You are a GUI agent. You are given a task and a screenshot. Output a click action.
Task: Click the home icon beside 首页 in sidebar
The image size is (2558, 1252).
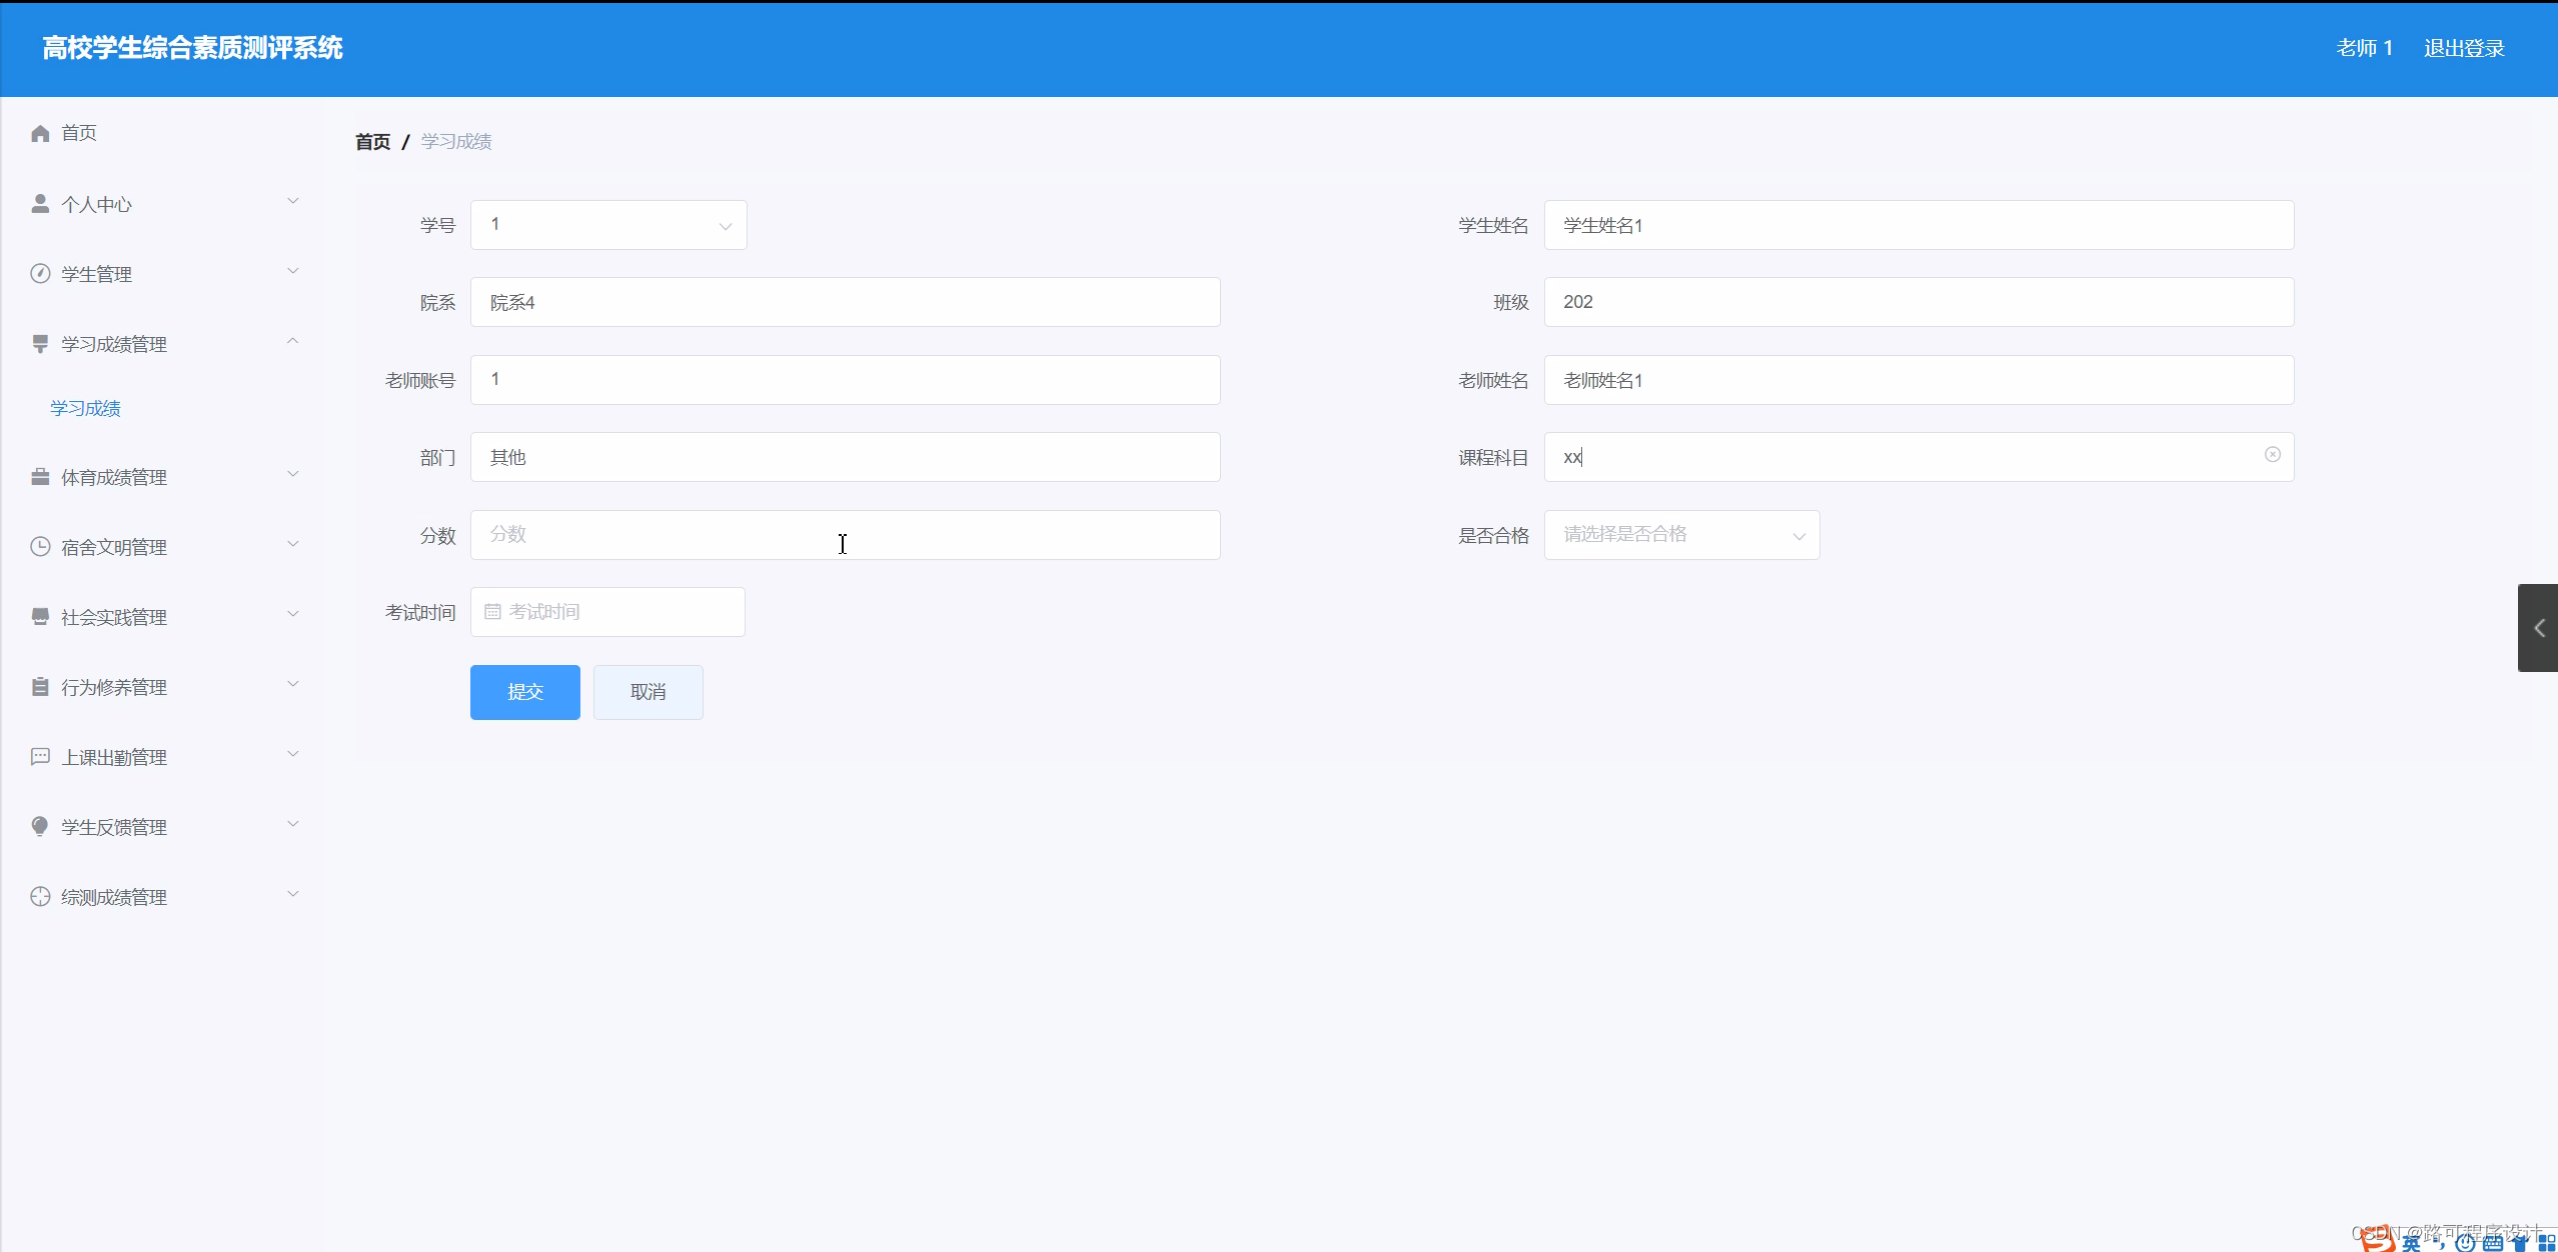(x=40, y=133)
